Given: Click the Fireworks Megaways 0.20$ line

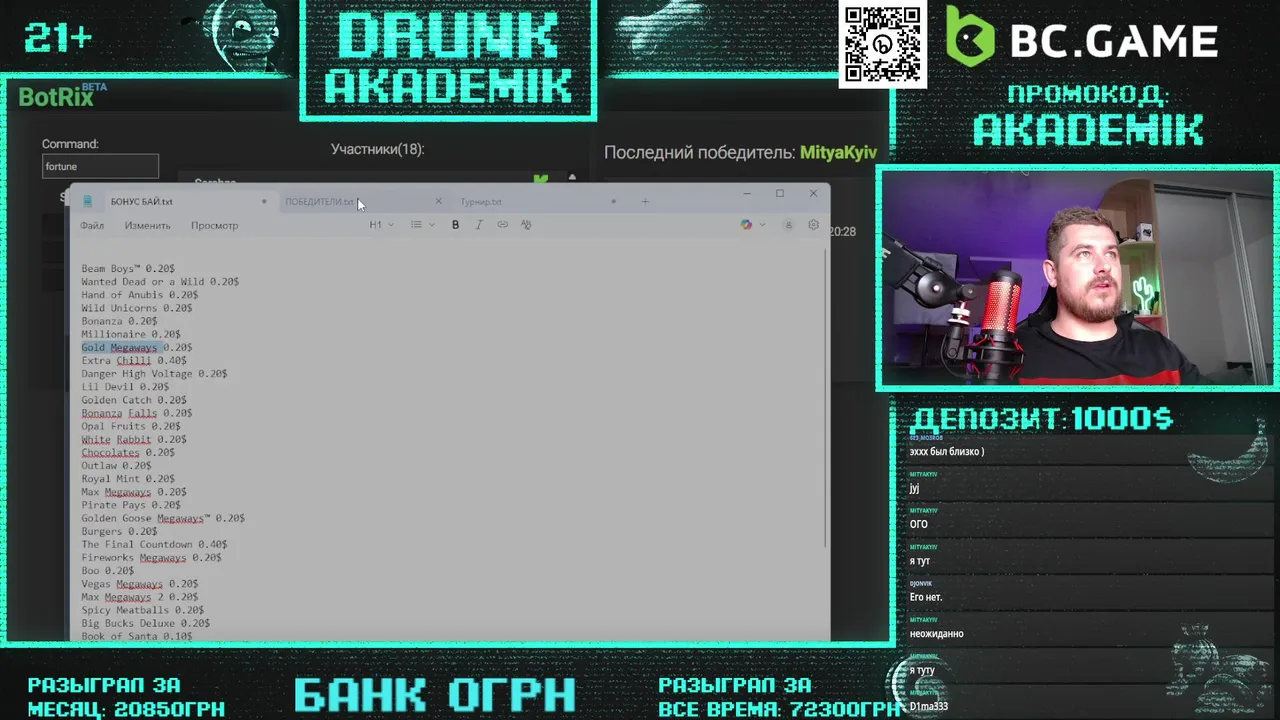Looking at the screenshot, I should click(x=151, y=557).
